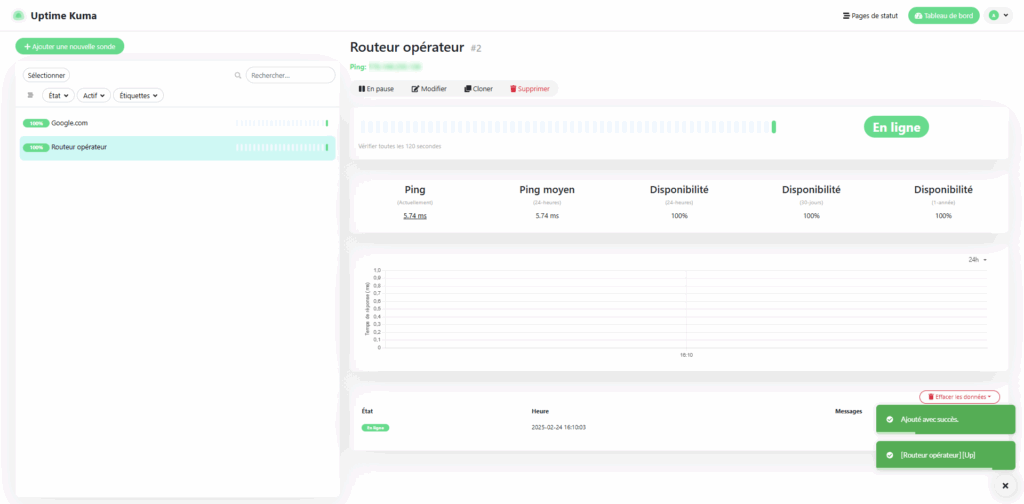This screenshot has height=504, width=1024.
Task: Click the search magnifier icon
Action: click(238, 75)
